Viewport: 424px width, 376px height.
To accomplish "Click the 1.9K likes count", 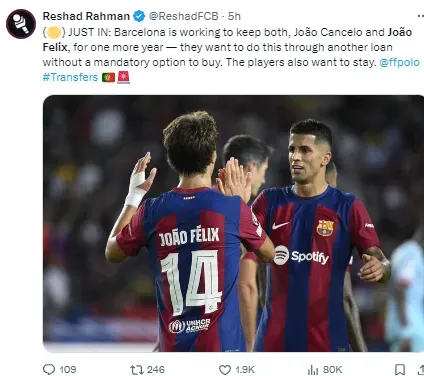I will [x=245, y=370].
